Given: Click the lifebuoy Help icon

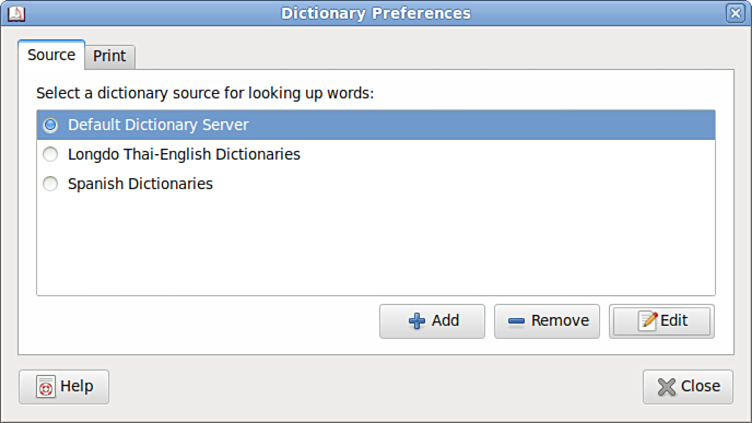Looking at the screenshot, I should (45, 387).
